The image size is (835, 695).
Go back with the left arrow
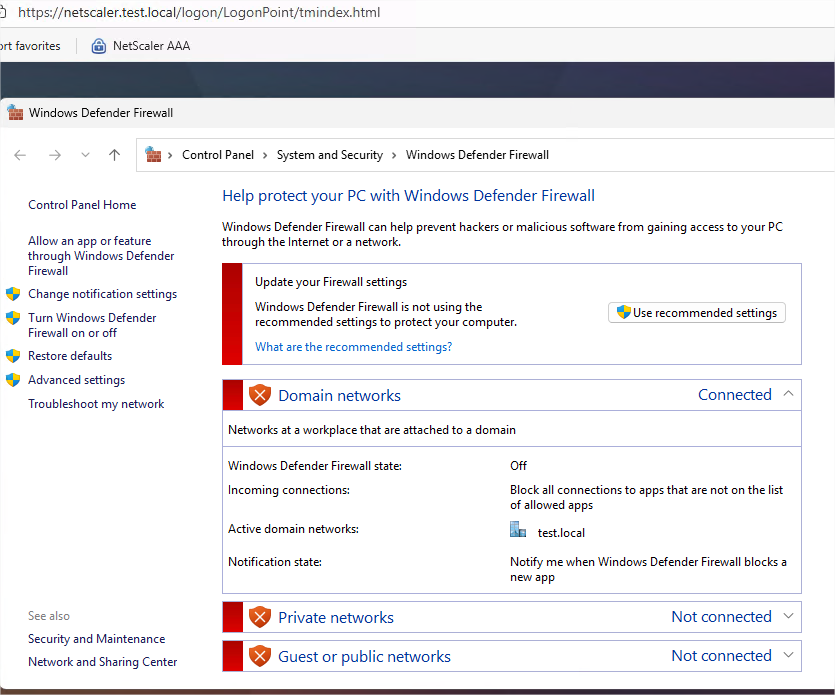pyautogui.click(x=20, y=155)
